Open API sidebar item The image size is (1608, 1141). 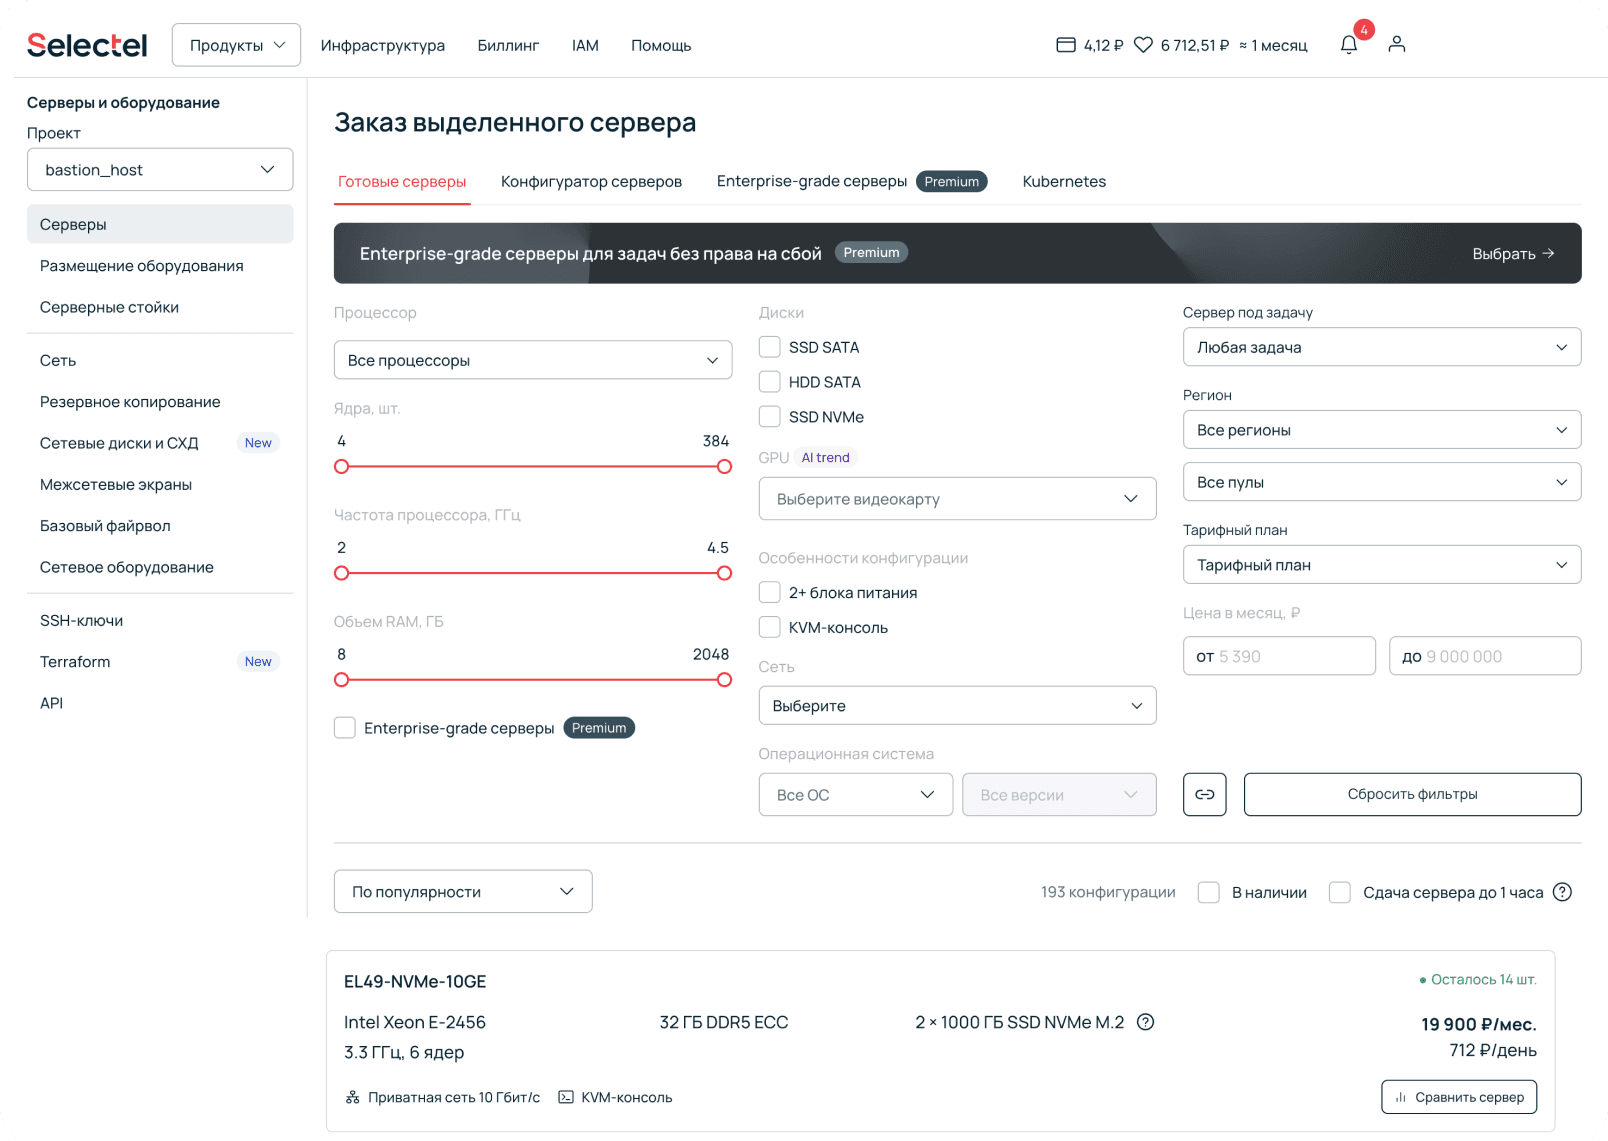click(x=160, y=704)
